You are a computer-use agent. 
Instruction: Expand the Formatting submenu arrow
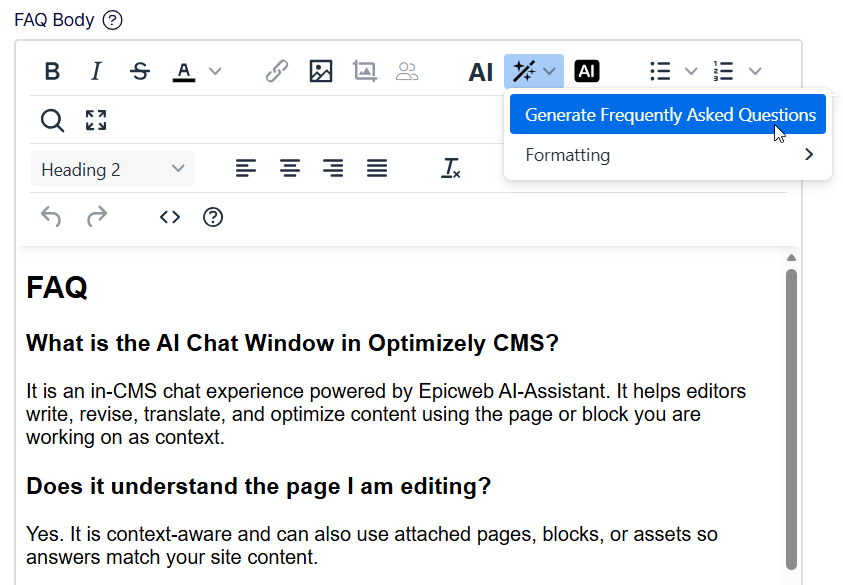pyautogui.click(x=809, y=155)
